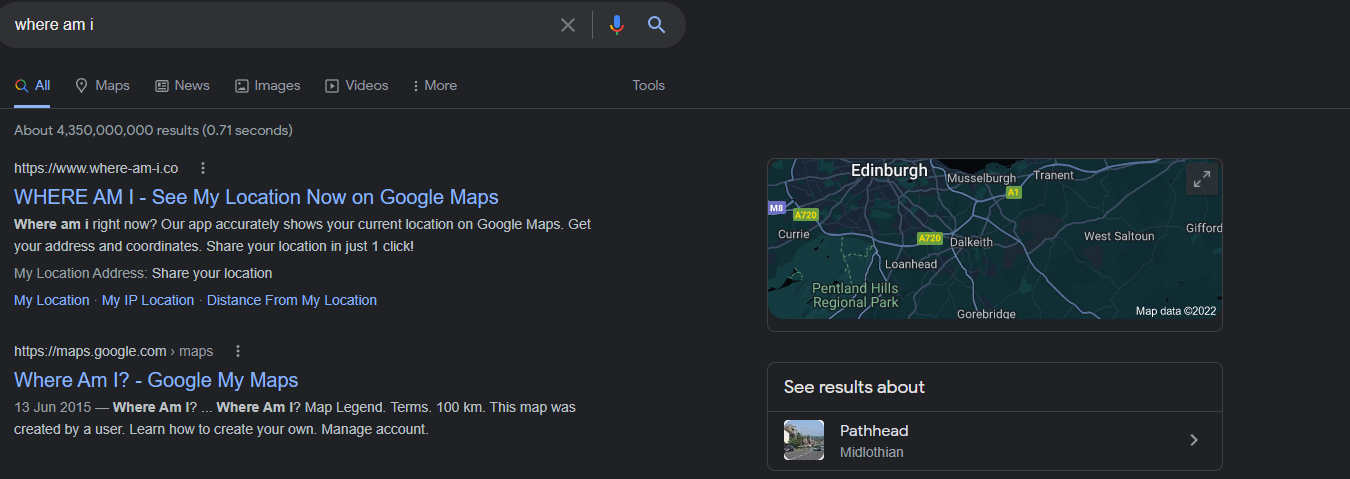Click 'Map data ©2022' attribution
This screenshot has width=1350, height=479.
(1176, 311)
